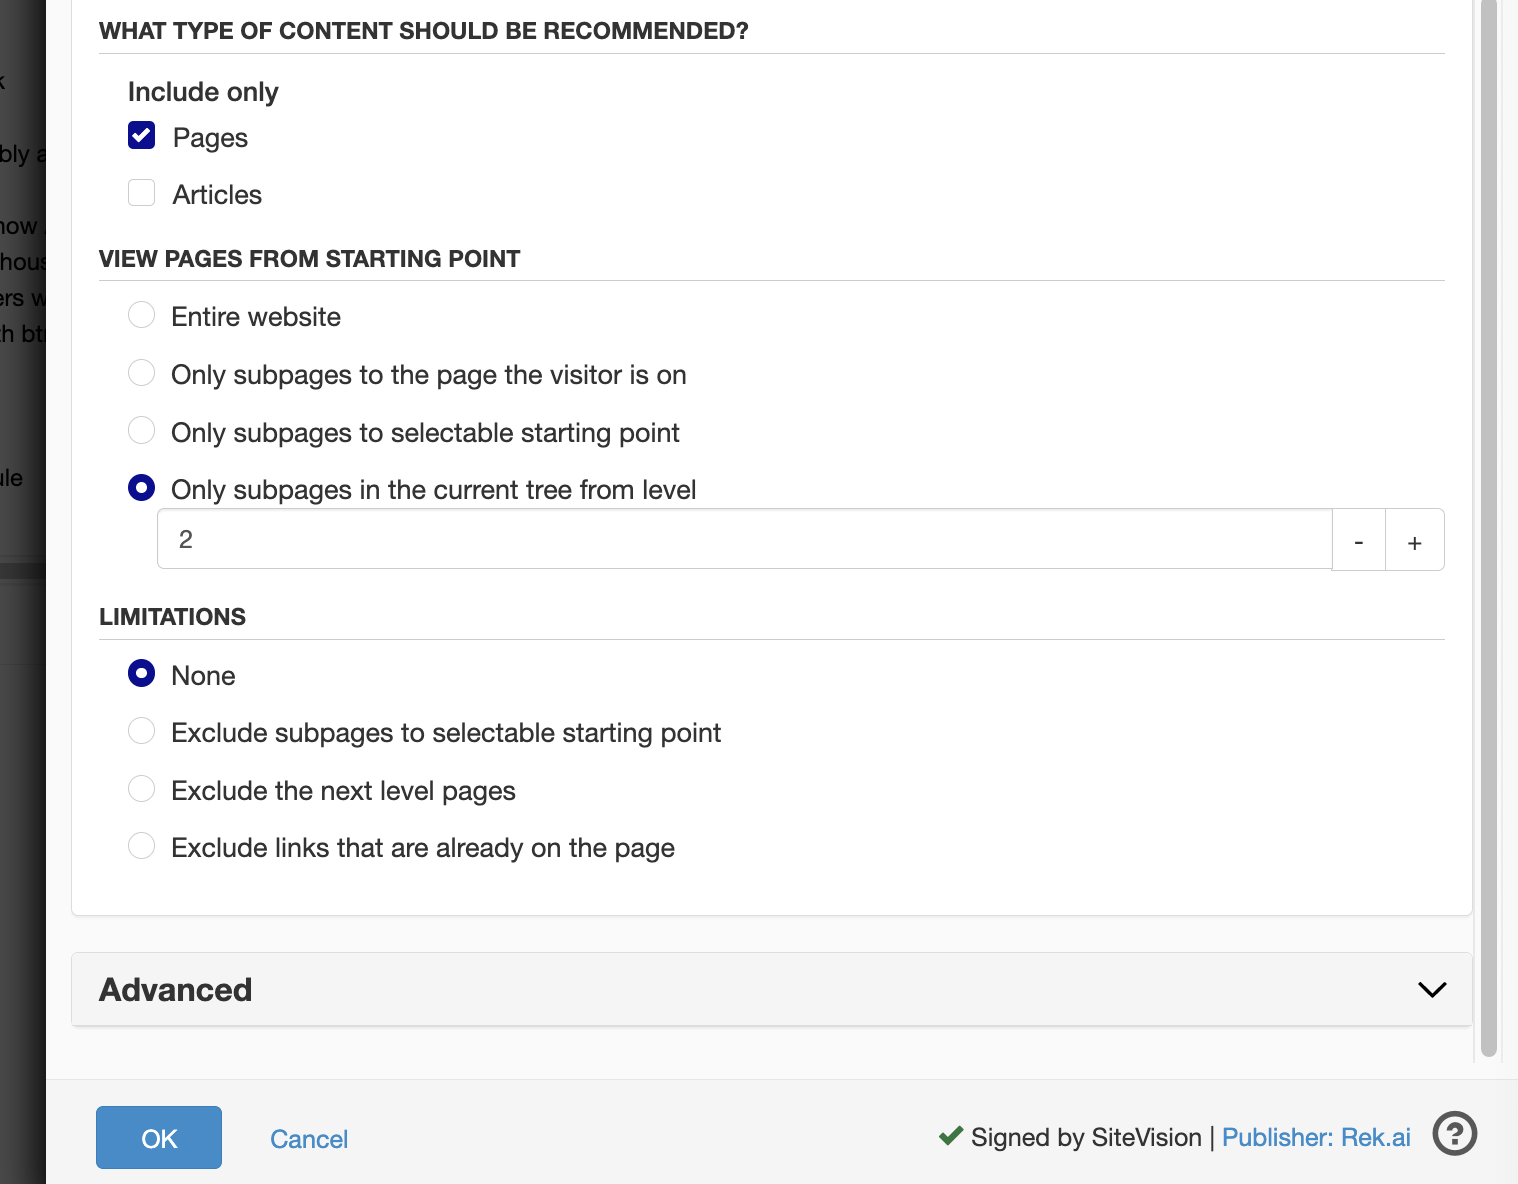Enable the Articles checkbox
Image resolution: width=1518 pixels, height=1184 pixels.
[x=142, y=193]
